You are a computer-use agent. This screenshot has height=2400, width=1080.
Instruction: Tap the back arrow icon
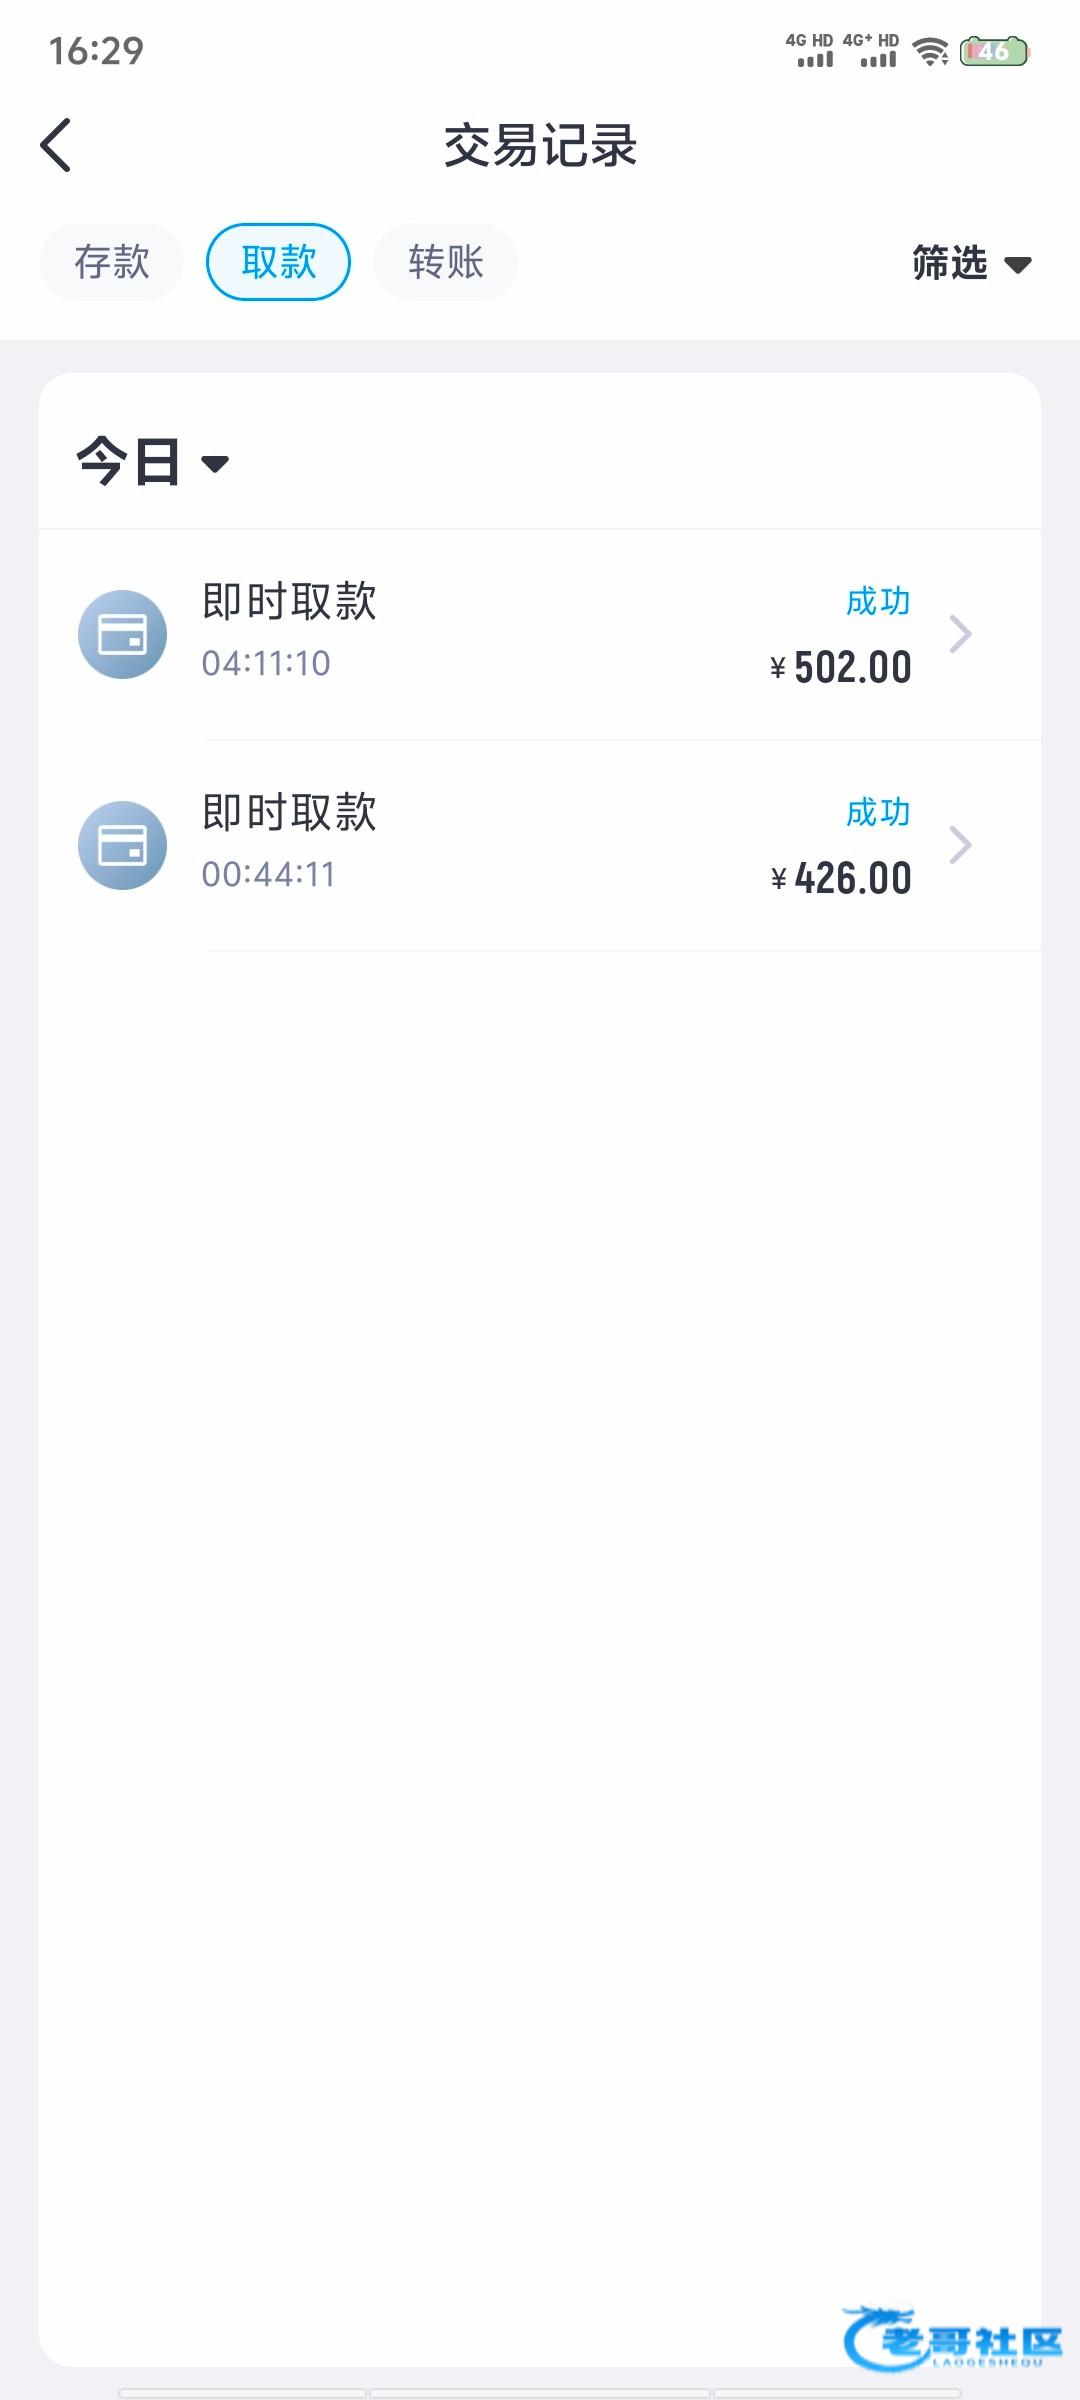56,145
